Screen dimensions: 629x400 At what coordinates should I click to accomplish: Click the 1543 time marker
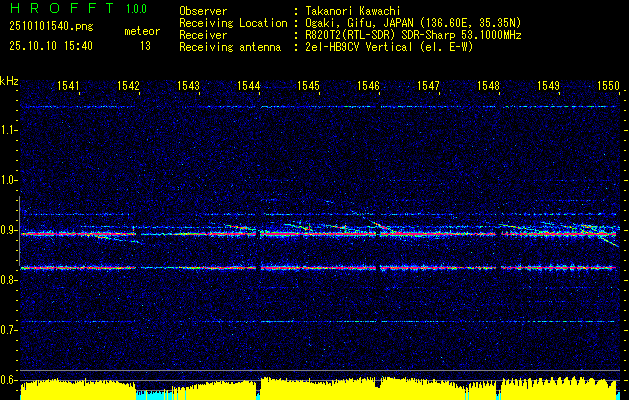(x=188, y=85)
